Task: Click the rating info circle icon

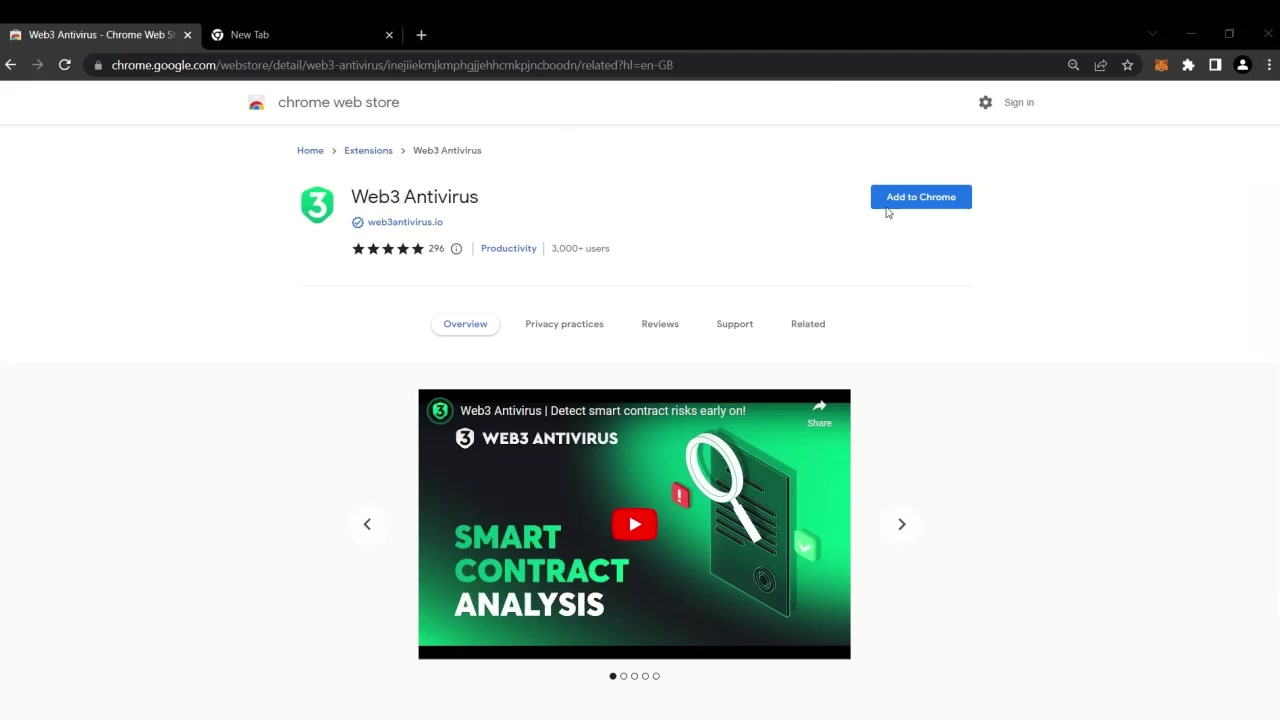Action: point(456,248)
